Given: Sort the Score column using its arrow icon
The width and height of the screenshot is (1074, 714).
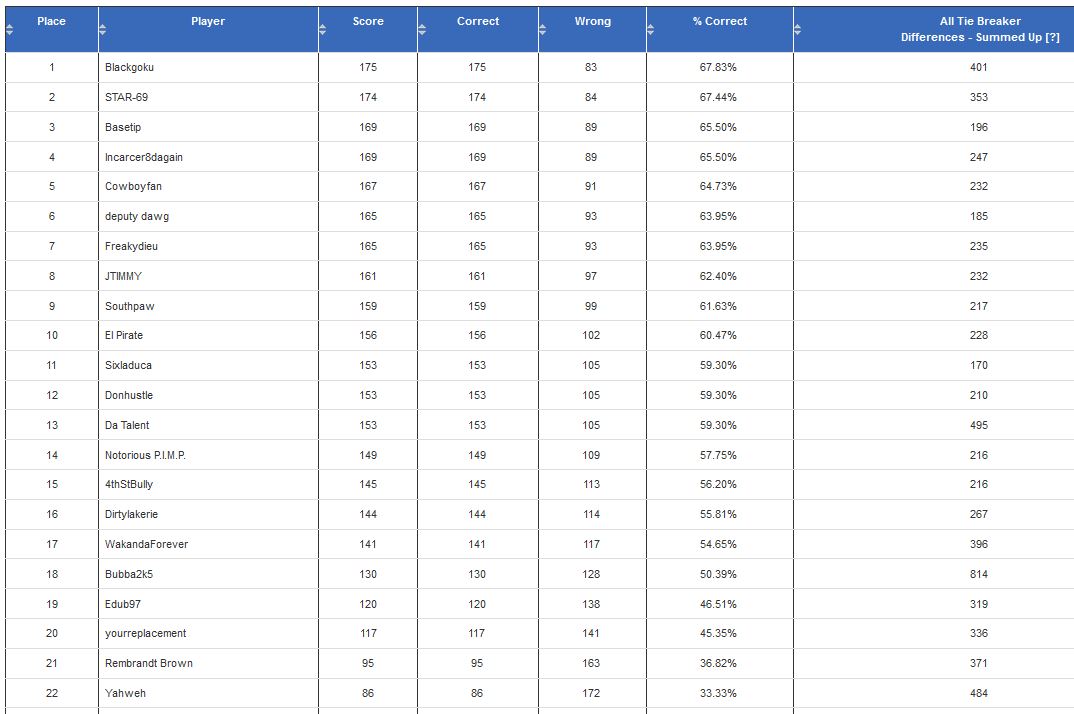Looking at the screenshot, I should pos(322,29).
